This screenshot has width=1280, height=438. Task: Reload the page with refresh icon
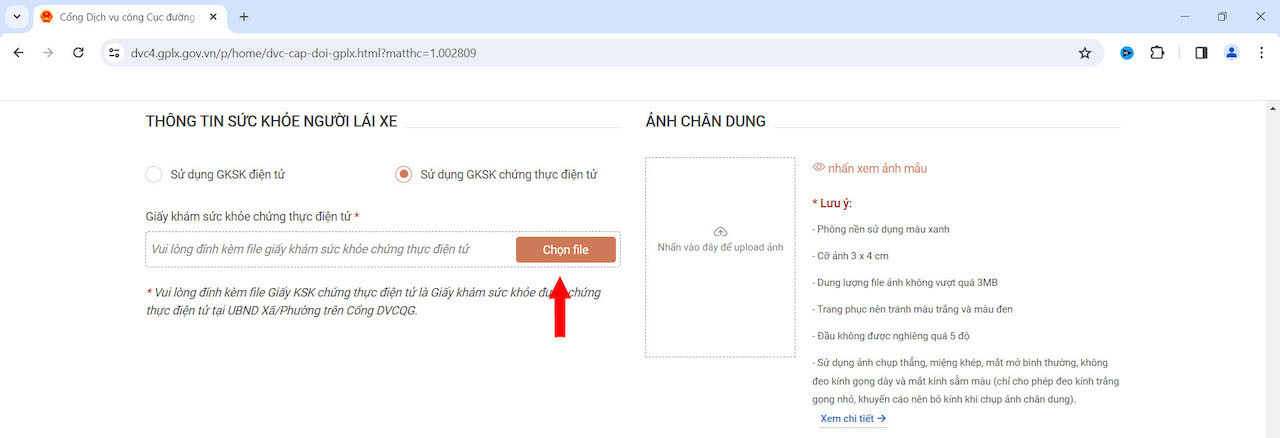(79, 53)
